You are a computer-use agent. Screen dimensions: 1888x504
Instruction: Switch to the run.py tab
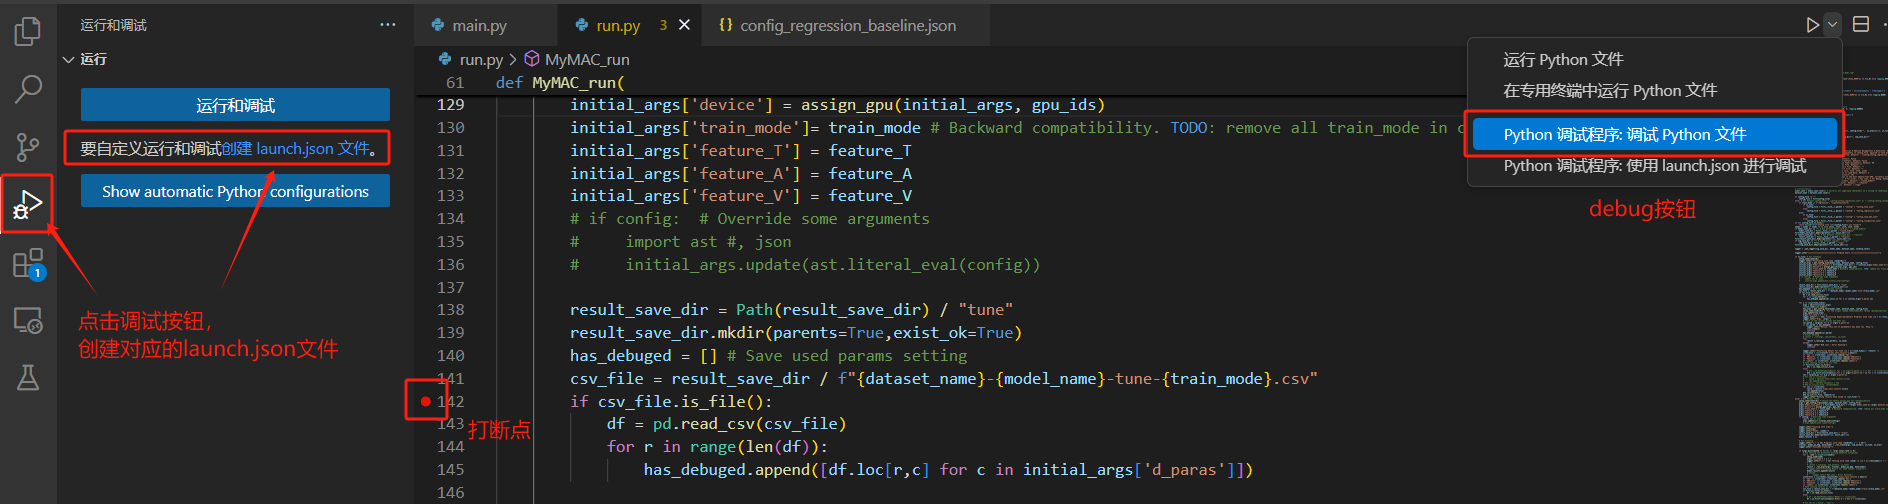coord(618,25)
